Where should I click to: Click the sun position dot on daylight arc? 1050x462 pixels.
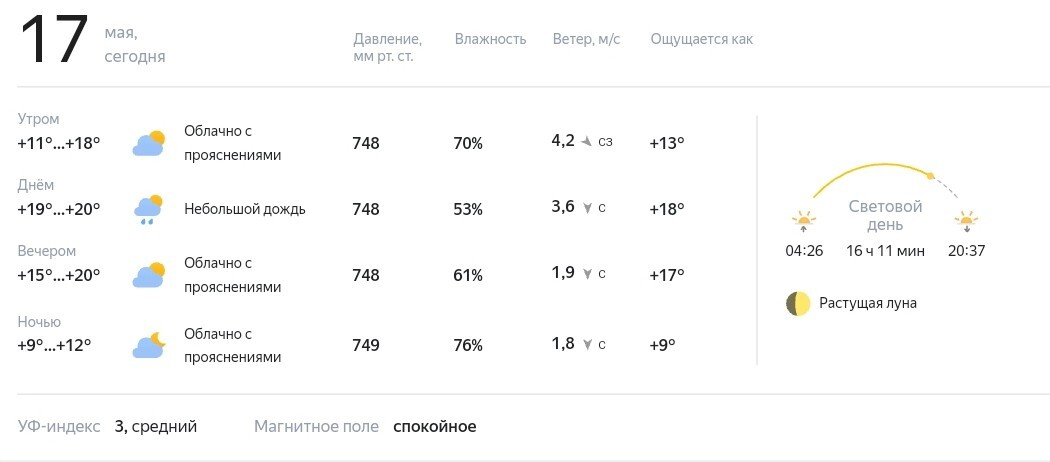[929, 176]
